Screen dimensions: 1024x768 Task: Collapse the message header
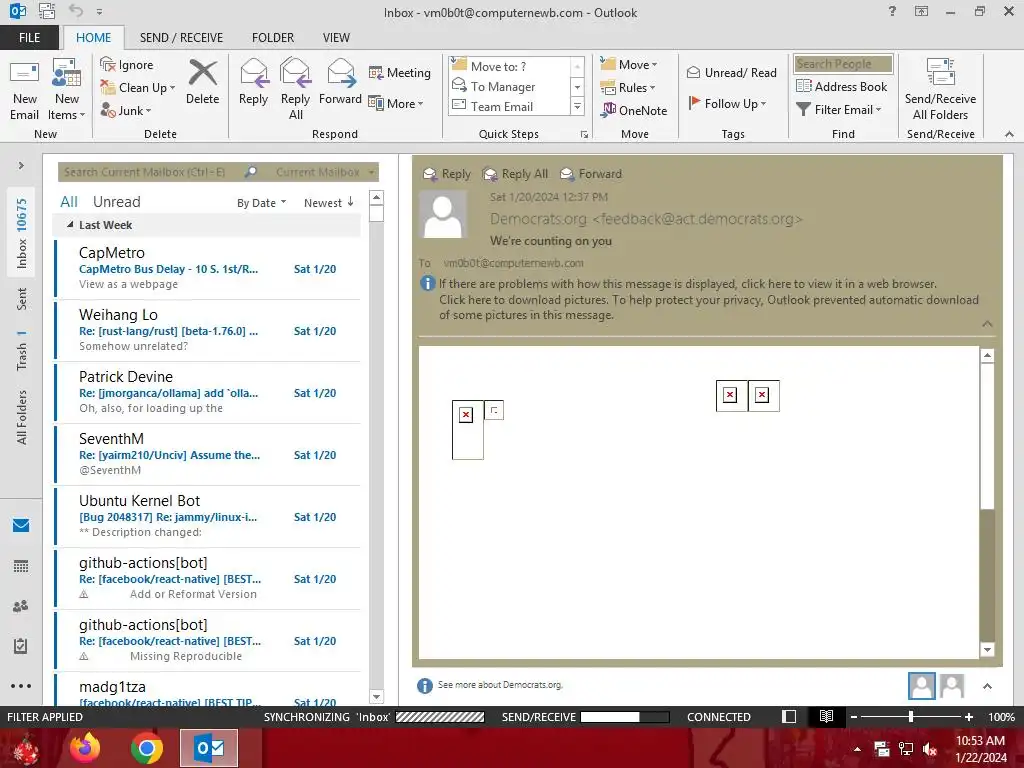pyautogui.click(x=987, y=324)
